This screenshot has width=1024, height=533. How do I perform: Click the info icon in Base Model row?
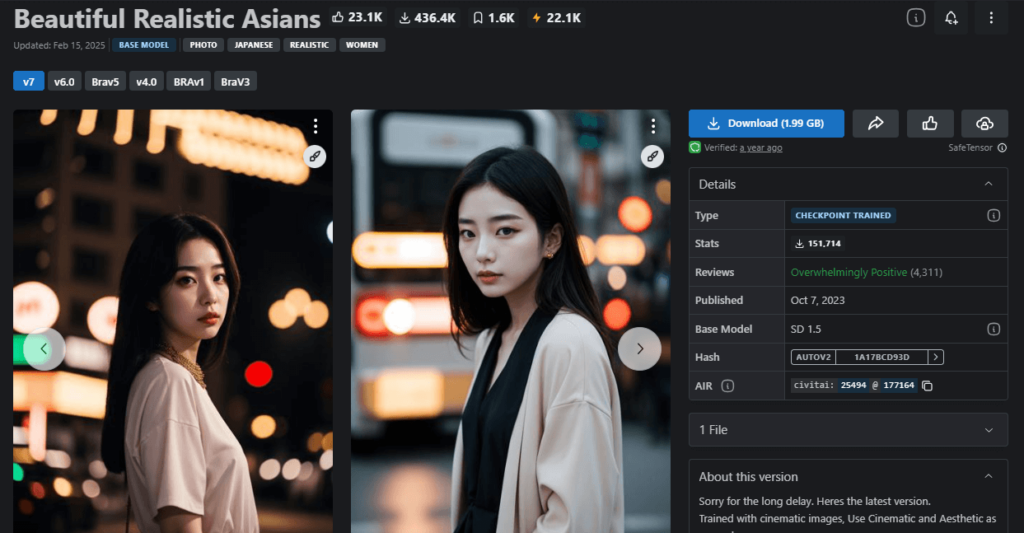point(993,329)
